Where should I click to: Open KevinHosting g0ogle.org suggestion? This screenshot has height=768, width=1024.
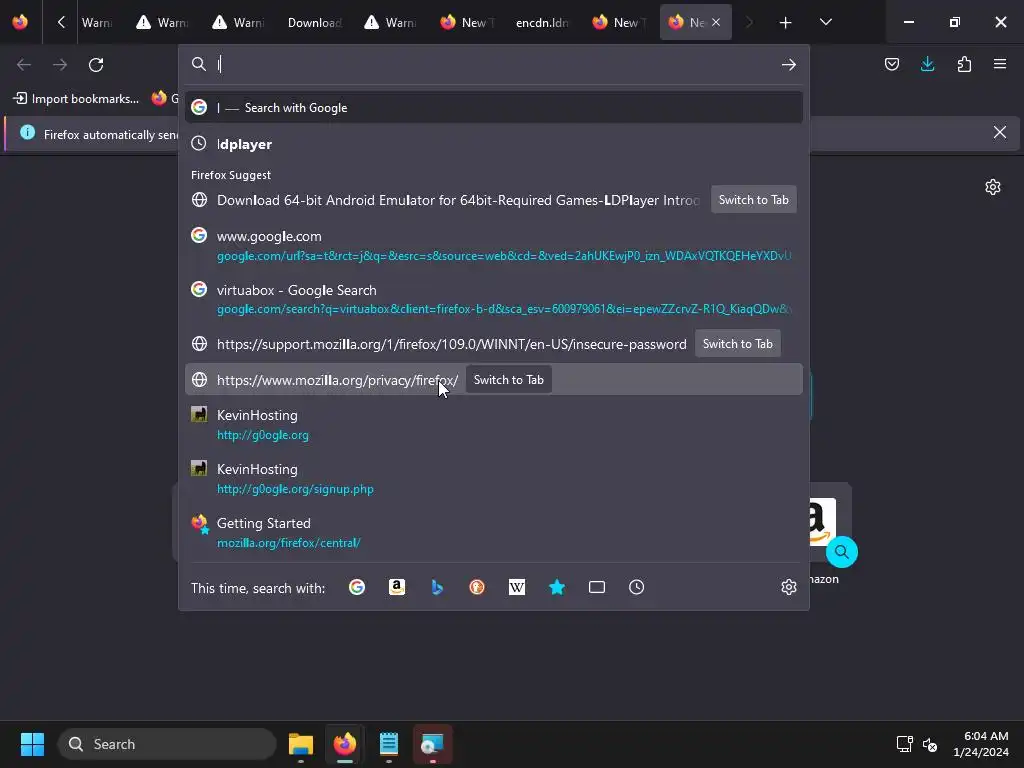494,424
